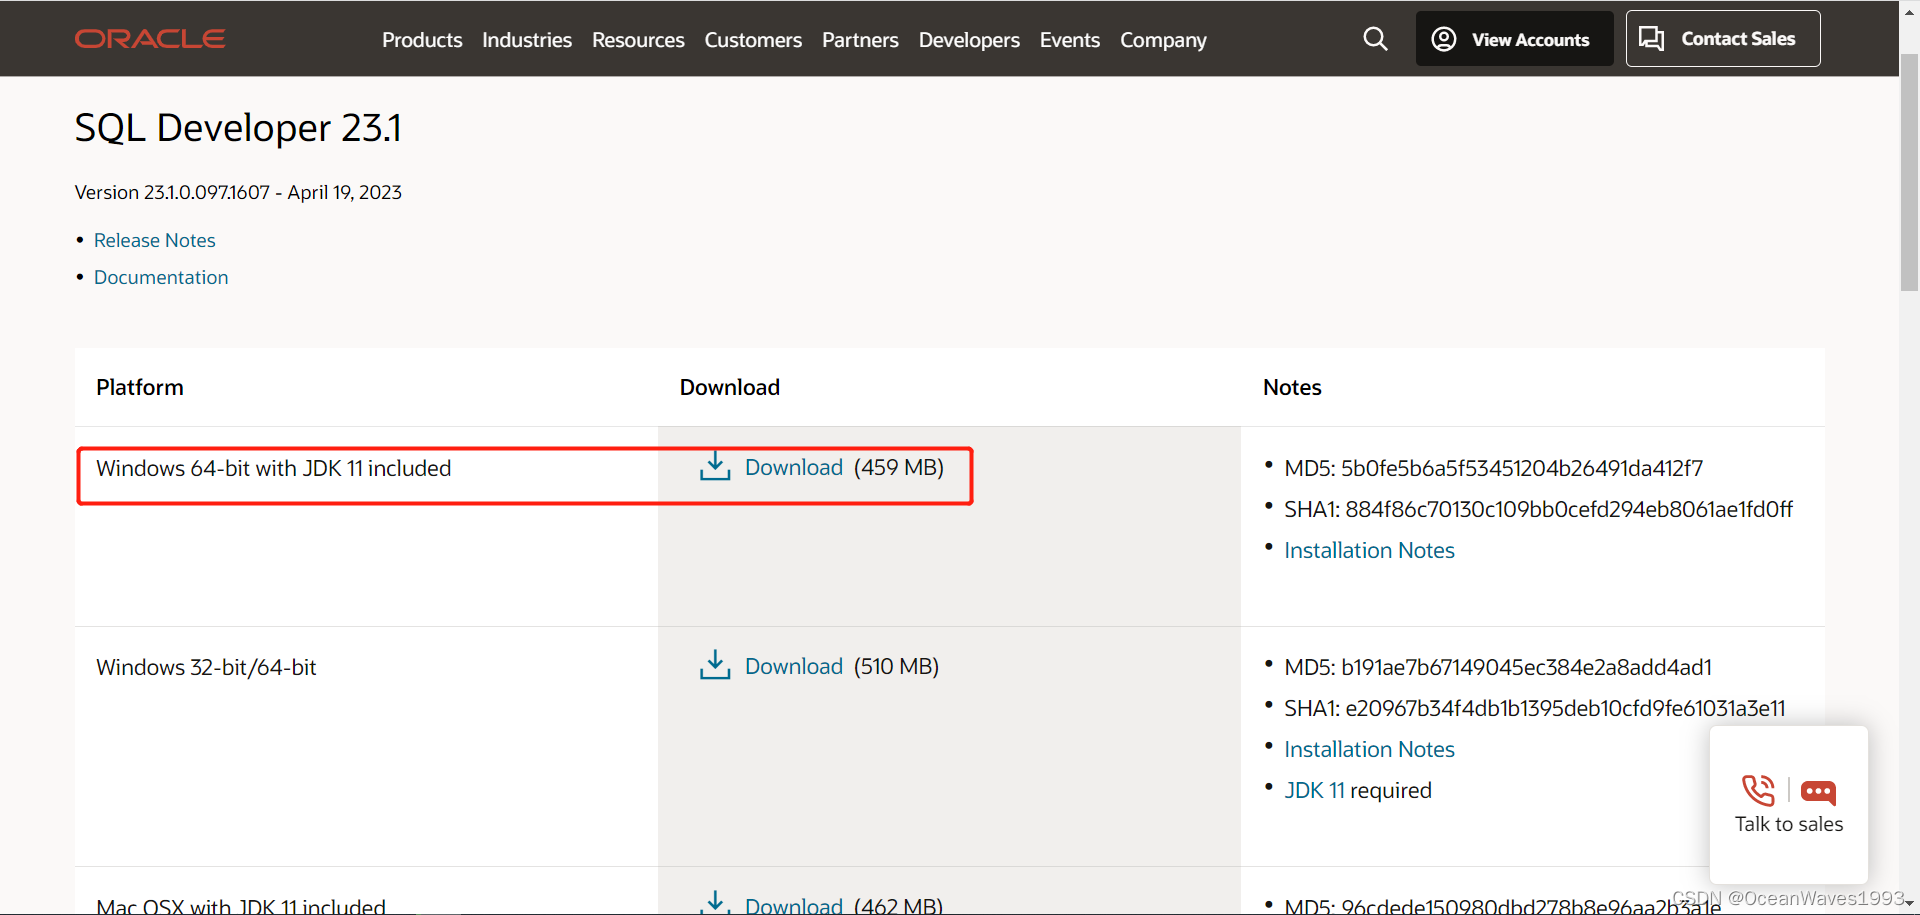Click the SQL Developer 23.1 heading

click(x=238, y=128)
